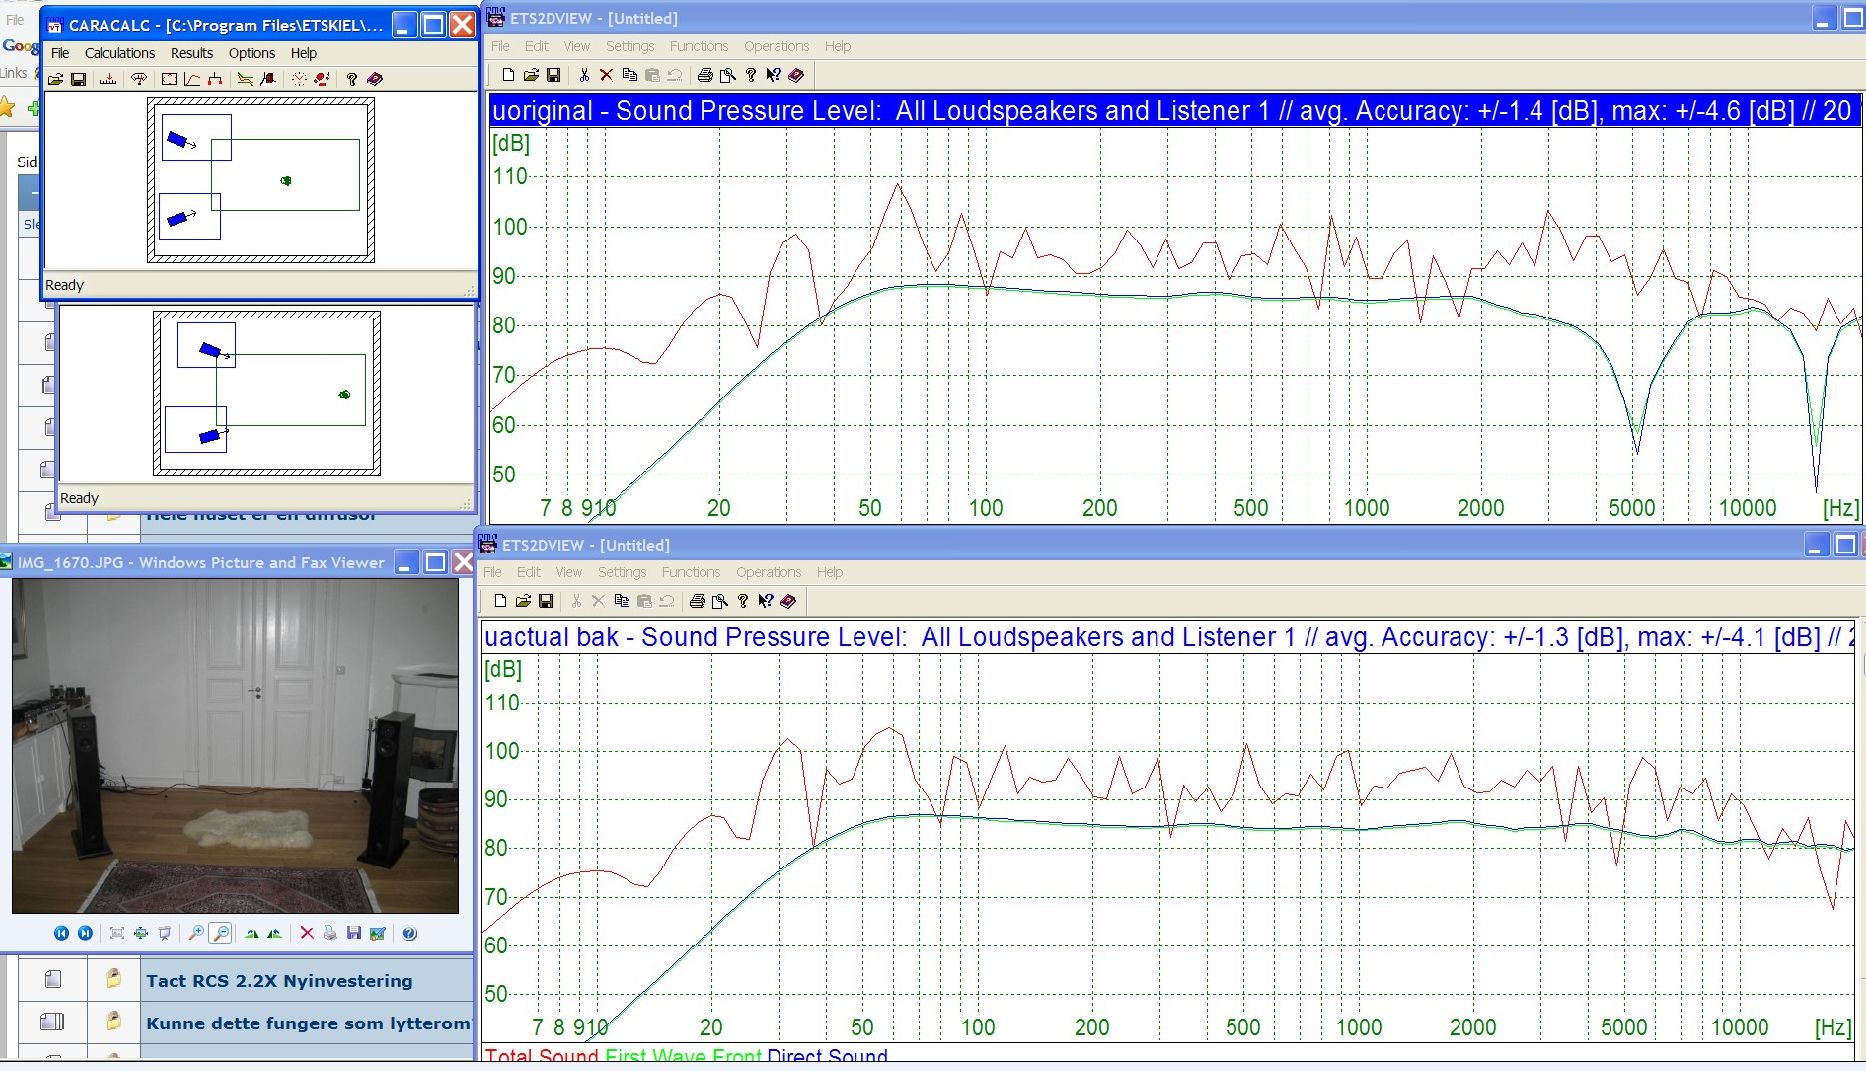The height and width of the screenshot is (1071, 1866).
Task: Zoom in magnifier in Picture Viewer
Action: (196, 933)
